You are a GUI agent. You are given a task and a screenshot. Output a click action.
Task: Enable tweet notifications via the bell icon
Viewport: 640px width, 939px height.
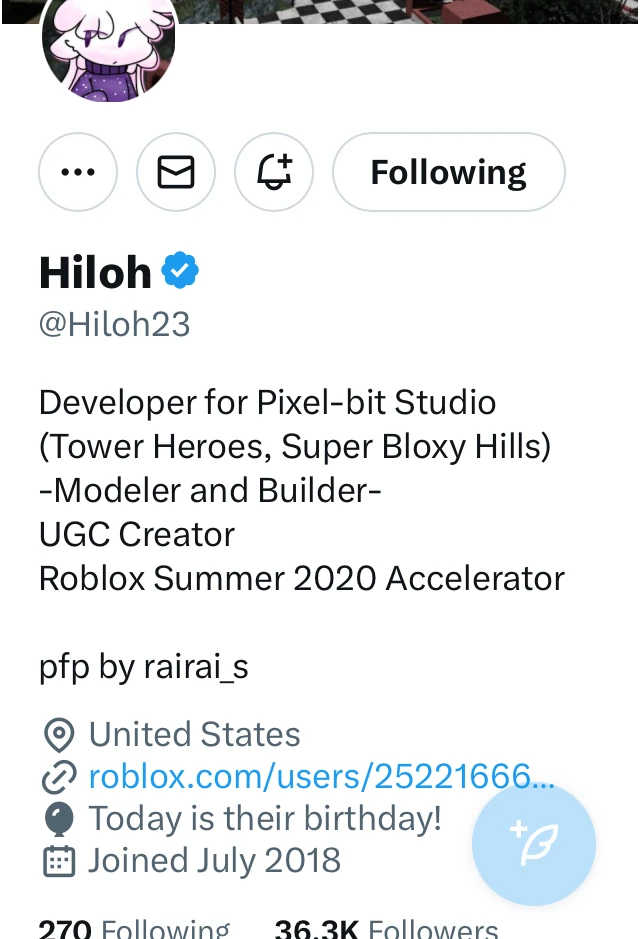(x=274, y=172)
